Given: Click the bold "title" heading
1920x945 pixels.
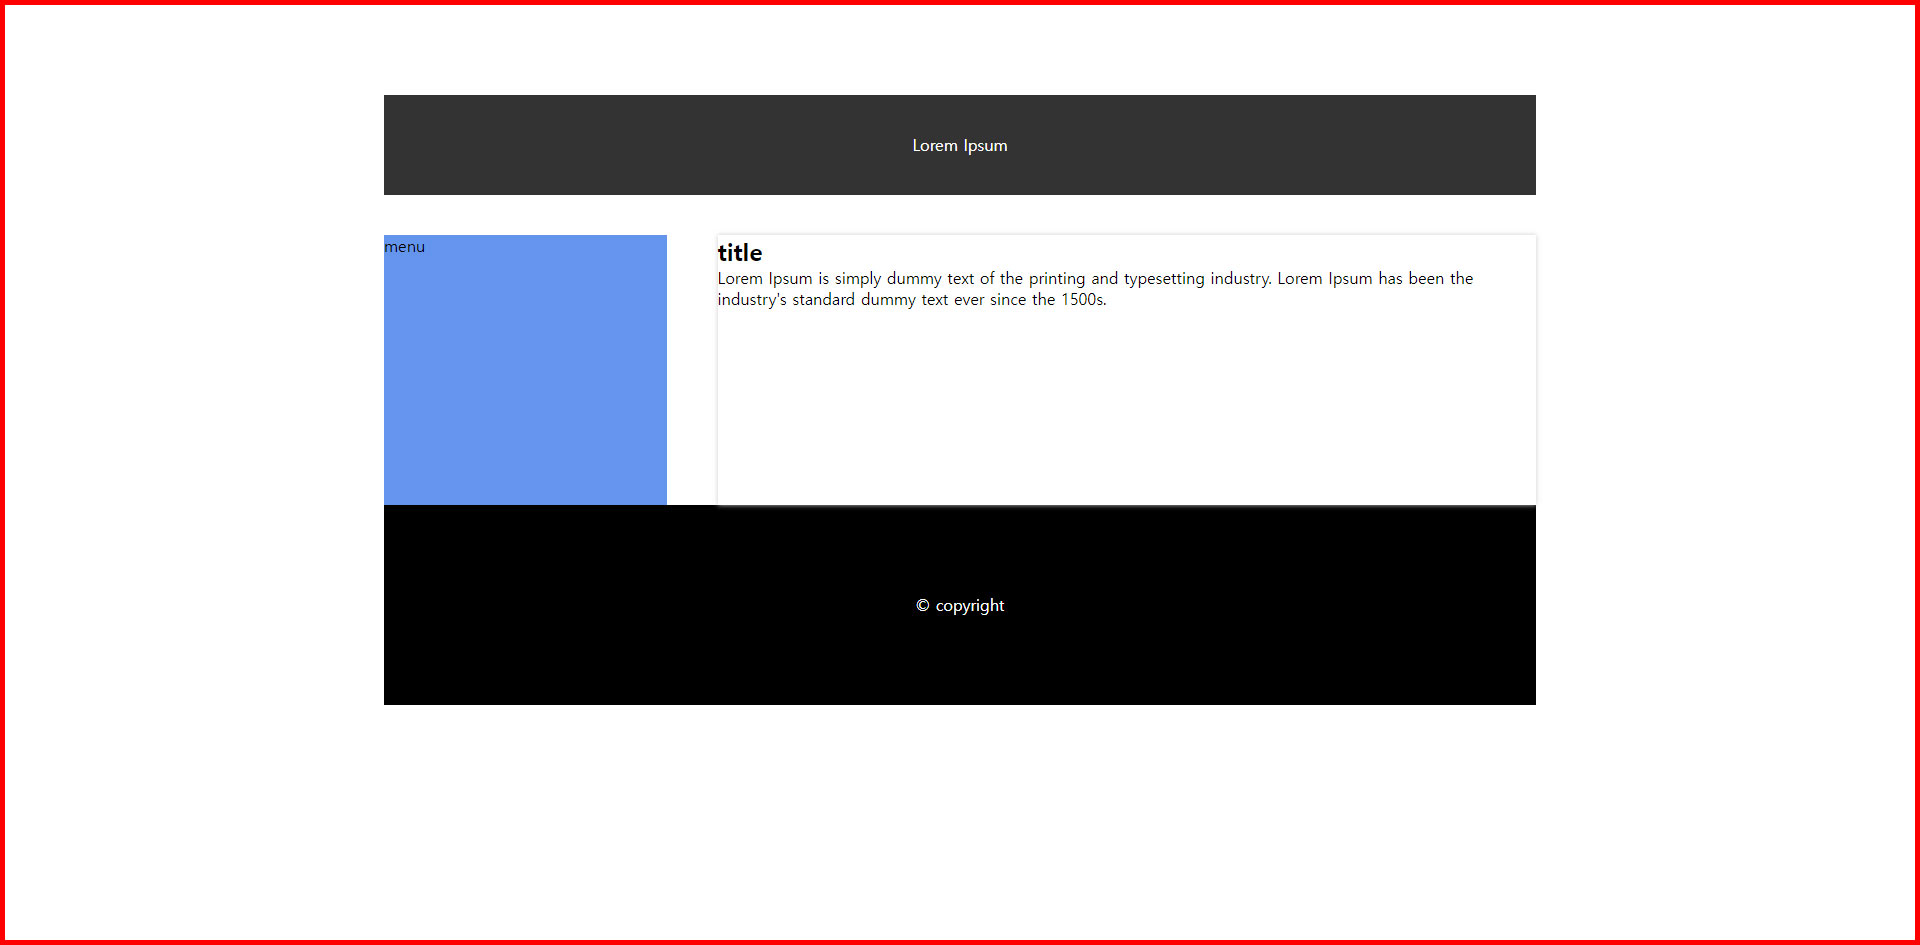Looking at the screenshot, I should coord(740,253).
